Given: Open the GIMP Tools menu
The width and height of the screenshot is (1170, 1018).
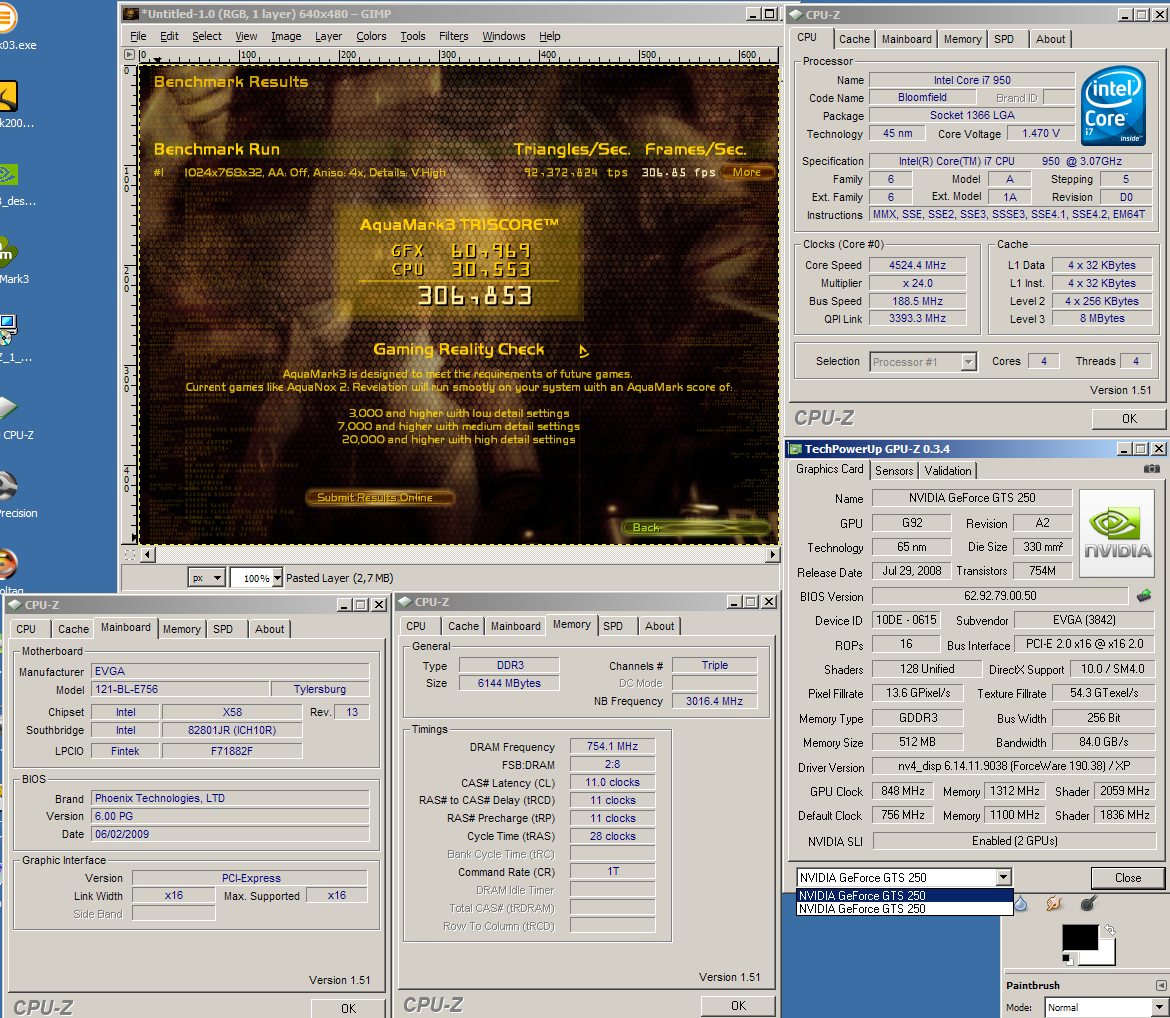Looking at the screenshot, I should (x=413, y=36).
